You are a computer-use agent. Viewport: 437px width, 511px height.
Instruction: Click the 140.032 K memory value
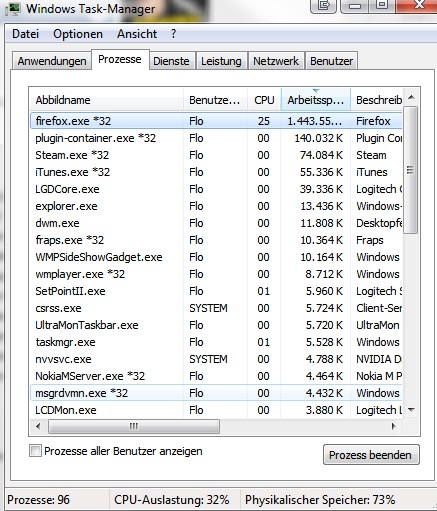click(x=319, y=138)
